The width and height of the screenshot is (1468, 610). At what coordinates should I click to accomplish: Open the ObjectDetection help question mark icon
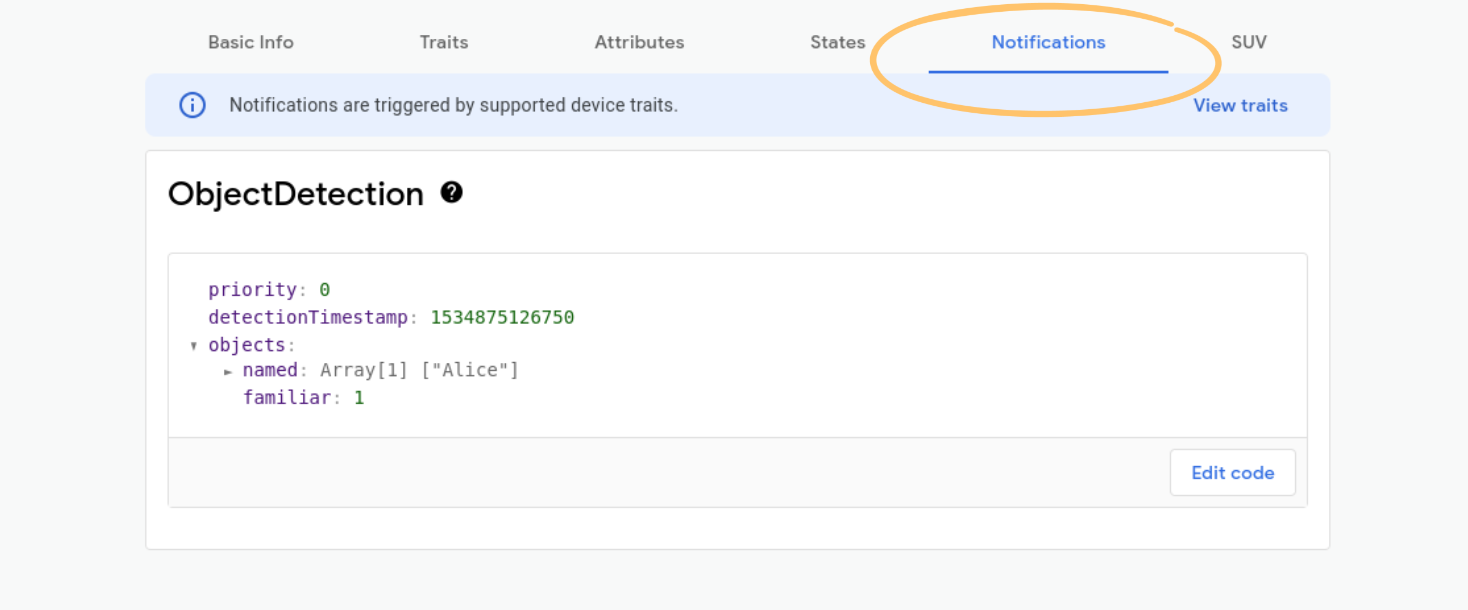coord(452,192)
